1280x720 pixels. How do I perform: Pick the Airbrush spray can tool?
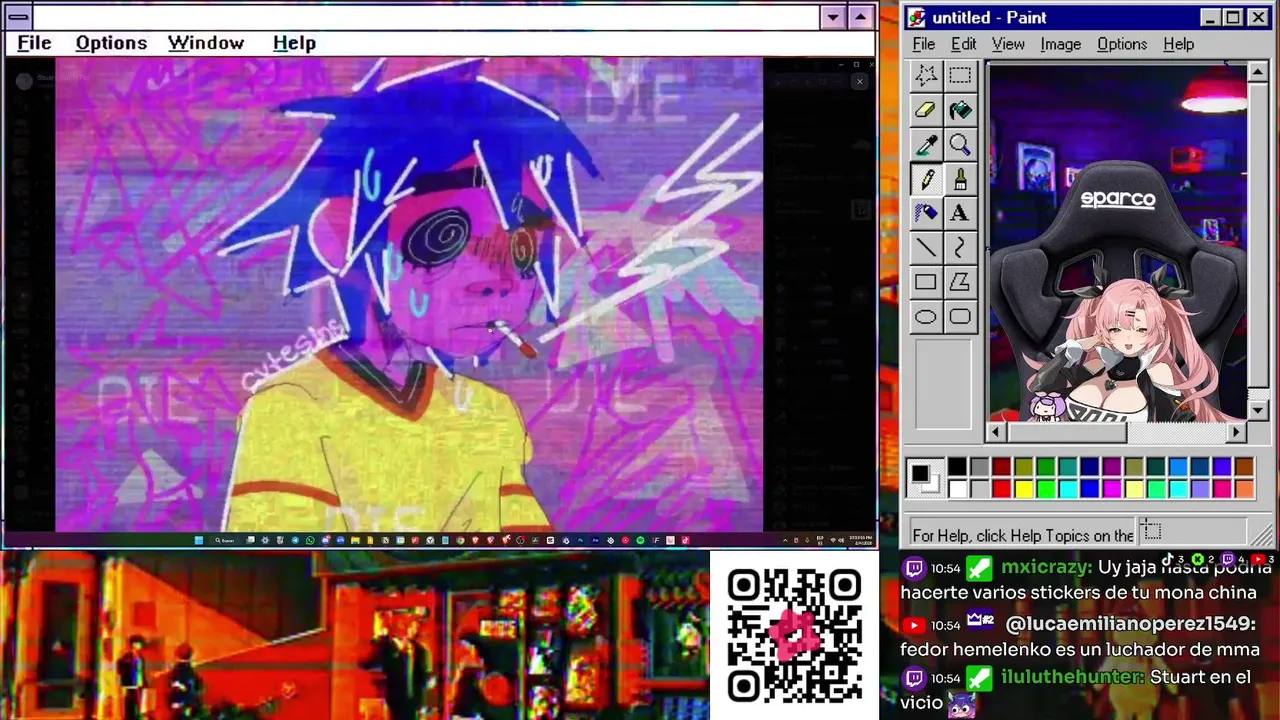click(x=926, y=213)
